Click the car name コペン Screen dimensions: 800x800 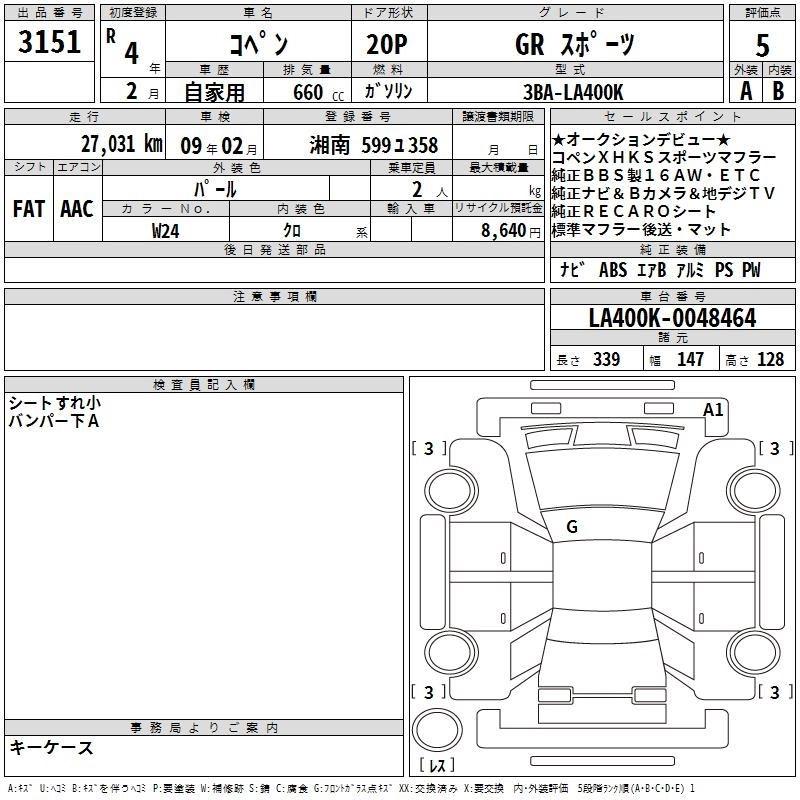point(258,45)
